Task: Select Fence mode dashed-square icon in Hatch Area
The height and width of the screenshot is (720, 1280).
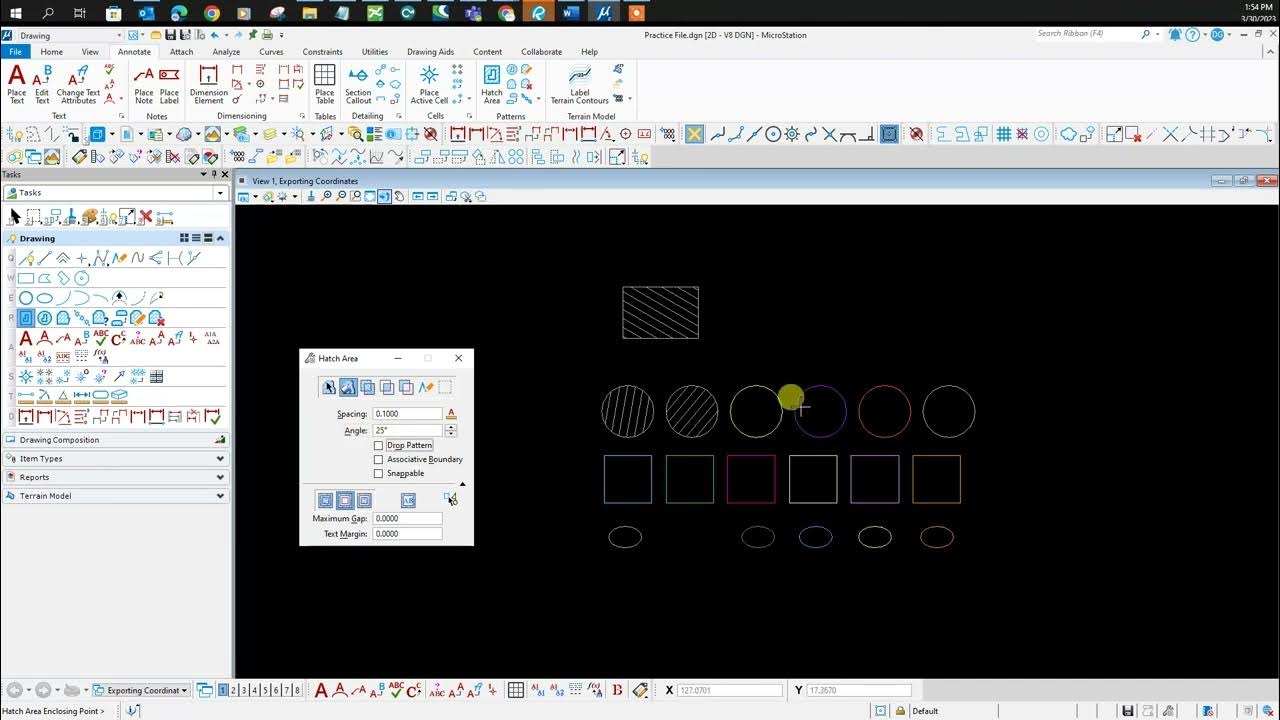Action: click(446, 387)
